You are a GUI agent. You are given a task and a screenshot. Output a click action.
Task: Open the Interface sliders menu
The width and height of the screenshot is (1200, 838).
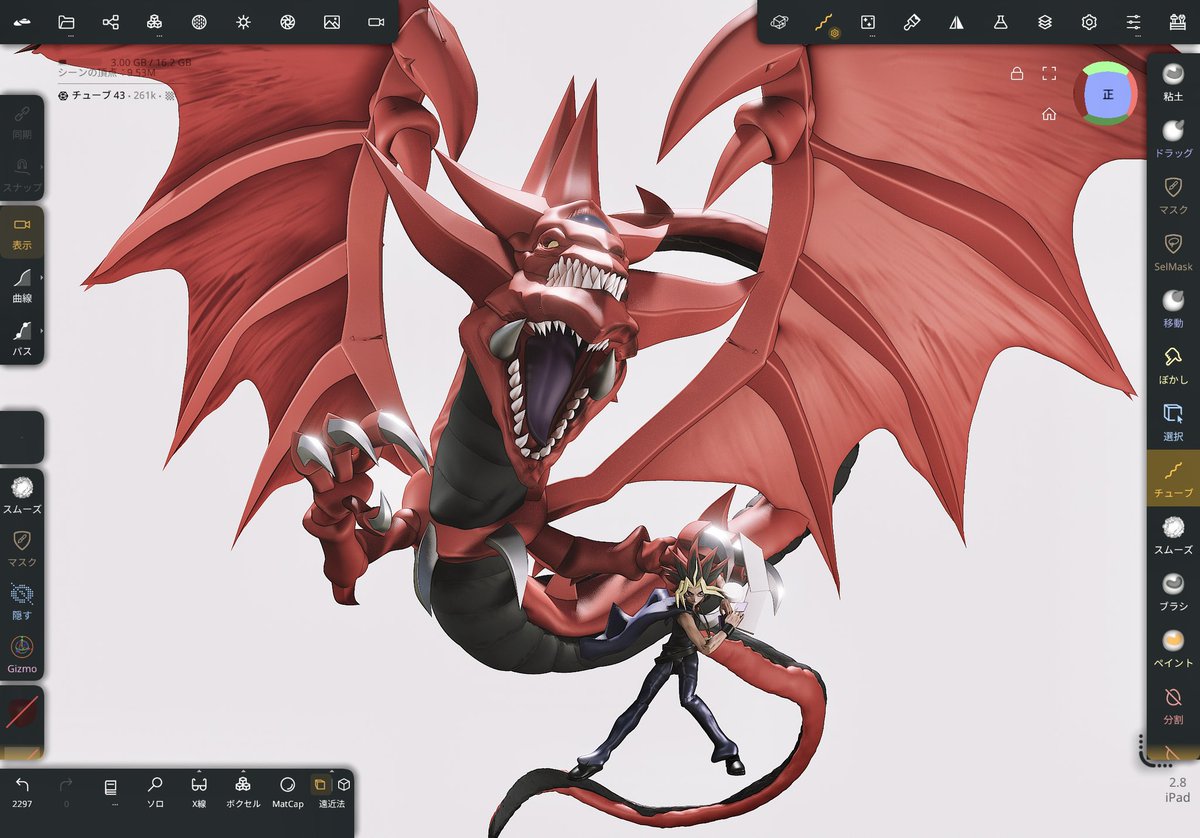click(x=1133, y=22)
